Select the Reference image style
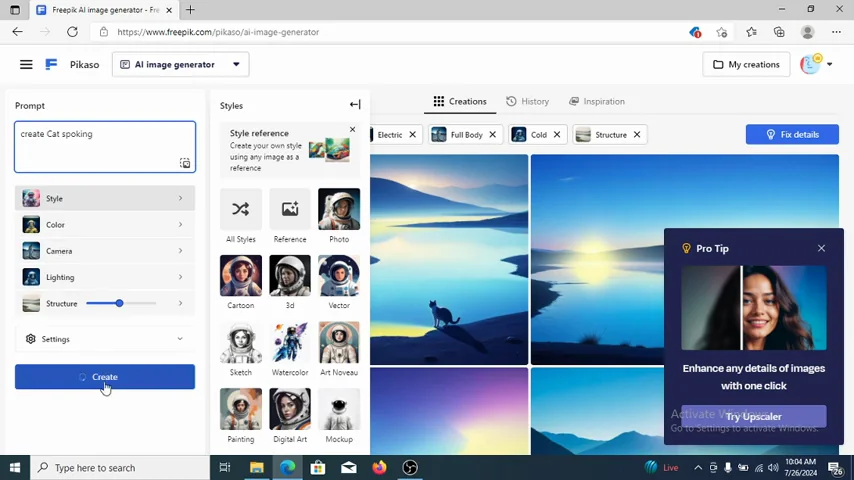This screenshot has width=854, height=480. point(290,209)
